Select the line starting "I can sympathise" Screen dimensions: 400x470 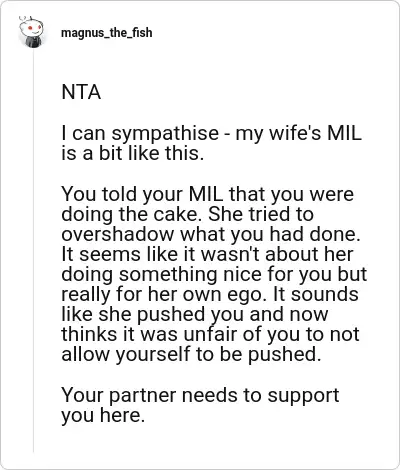[x=211, y=134]
